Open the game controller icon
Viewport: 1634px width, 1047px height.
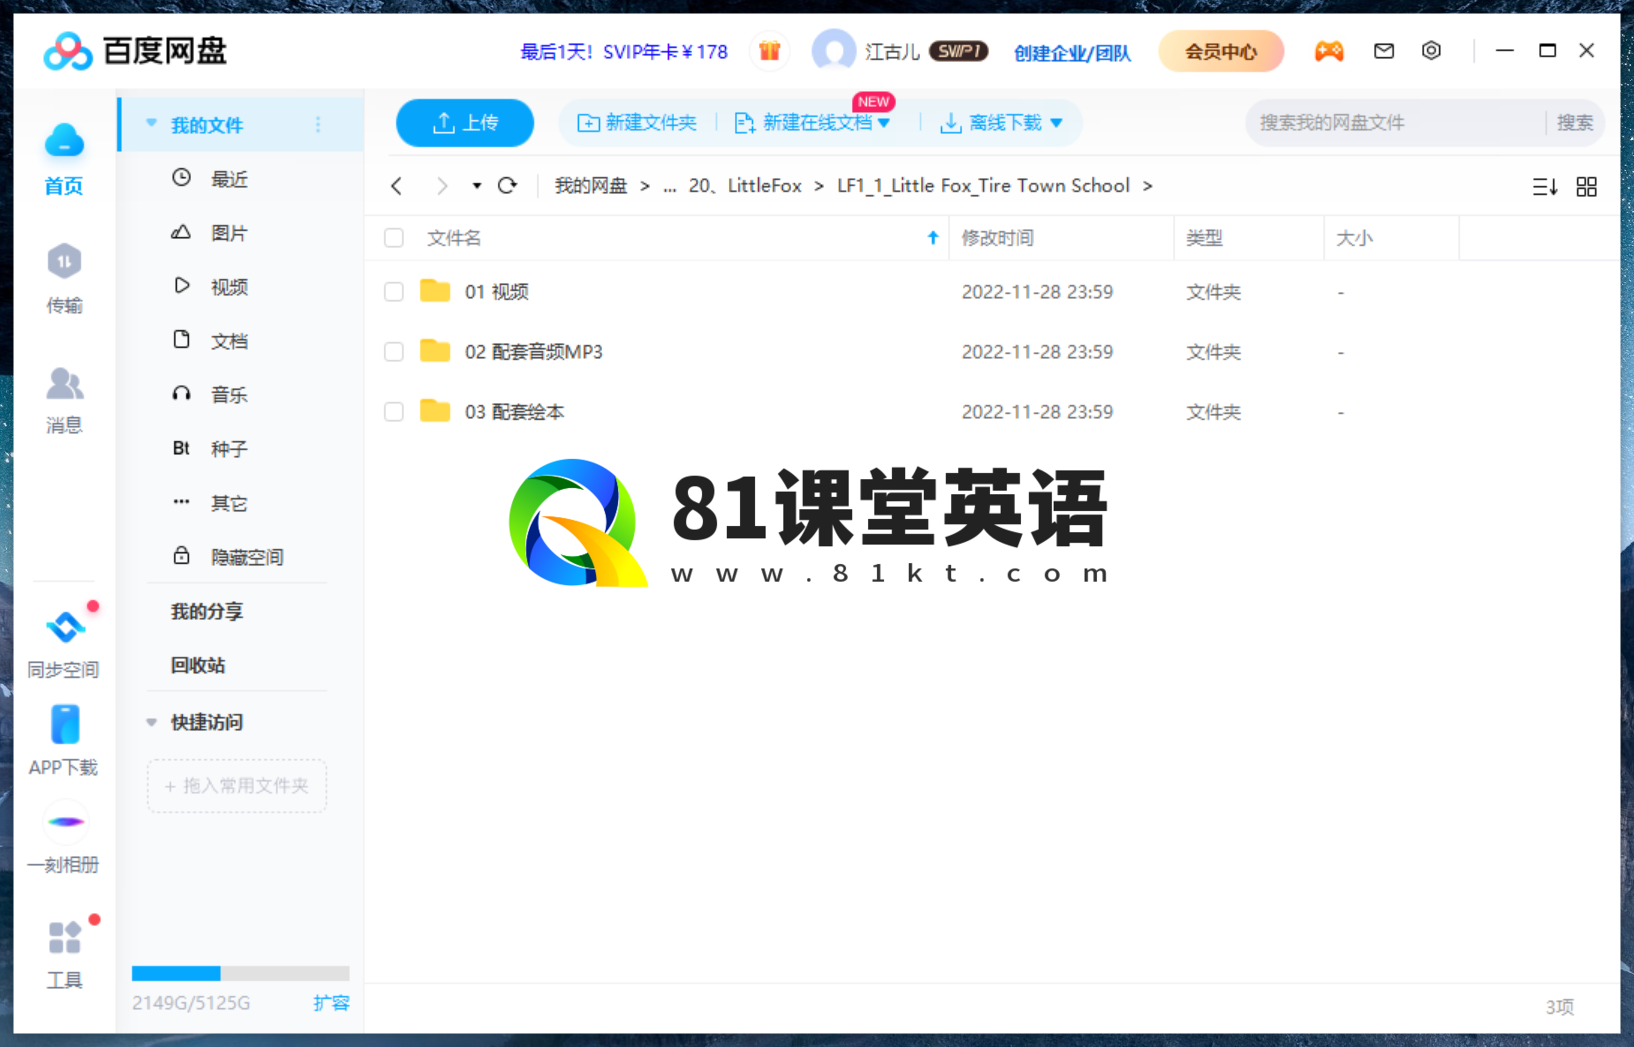click(1329, 51)
